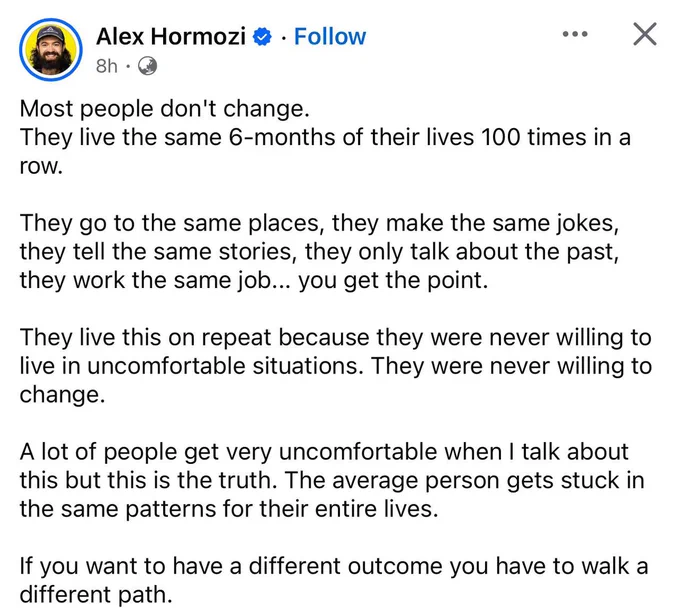The height and width of the screenshot is (611, 680).
Task: Click the line 'Most people don't change.'
Action: tap(164, 108)
